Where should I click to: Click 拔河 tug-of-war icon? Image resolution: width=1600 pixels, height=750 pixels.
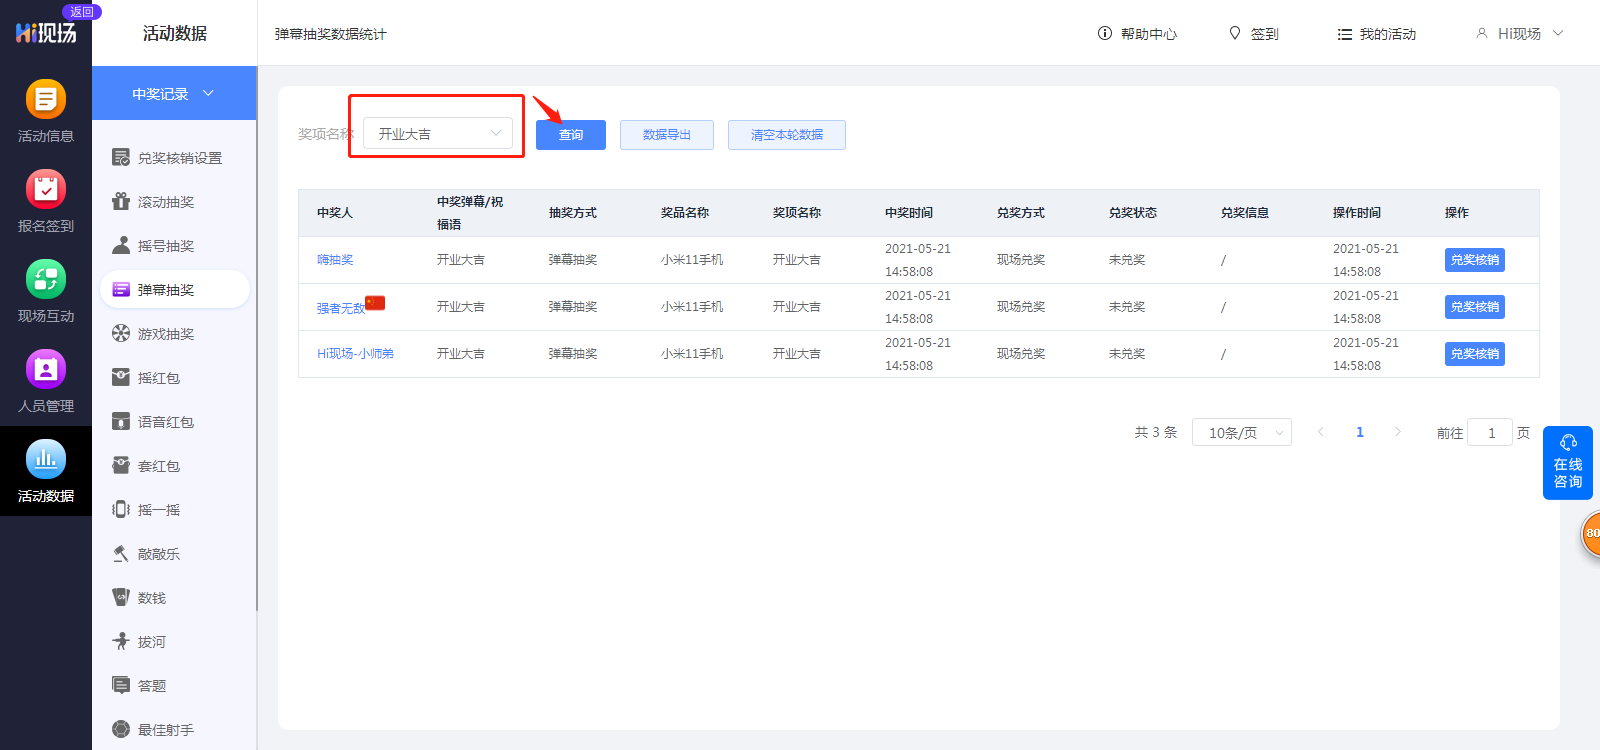point(121,641)
